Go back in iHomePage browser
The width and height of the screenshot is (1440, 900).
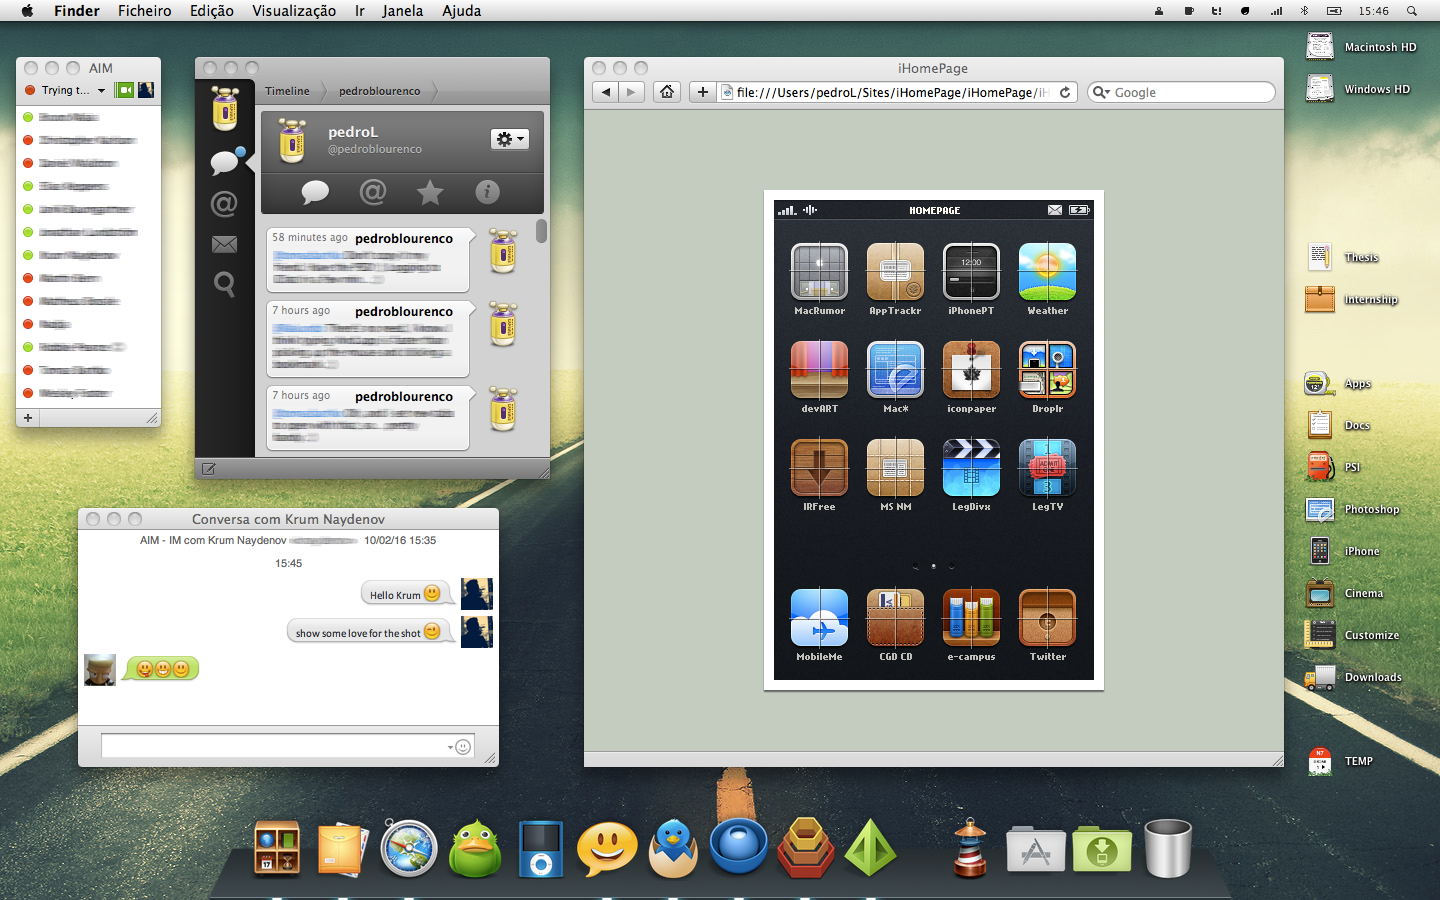pos(605,92)
